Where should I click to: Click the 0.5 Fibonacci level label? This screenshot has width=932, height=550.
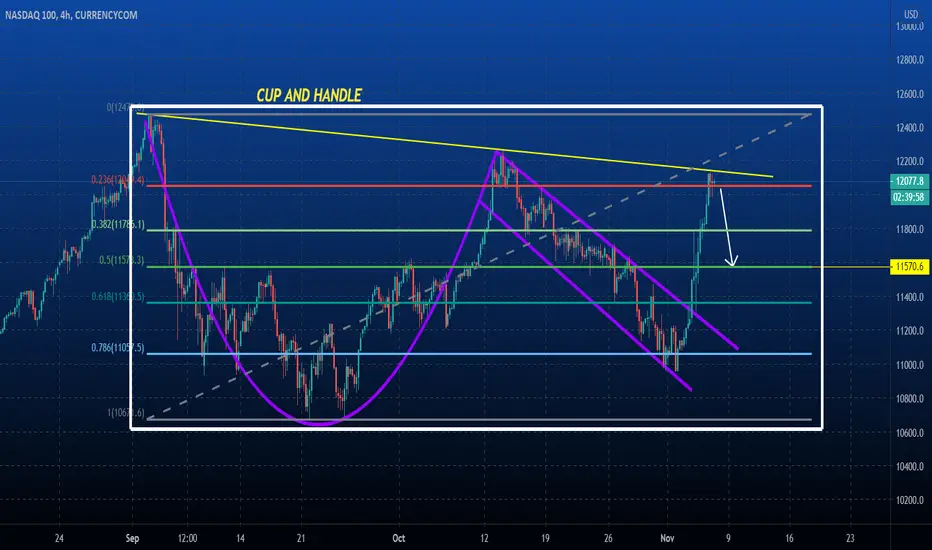coord(121,260)
